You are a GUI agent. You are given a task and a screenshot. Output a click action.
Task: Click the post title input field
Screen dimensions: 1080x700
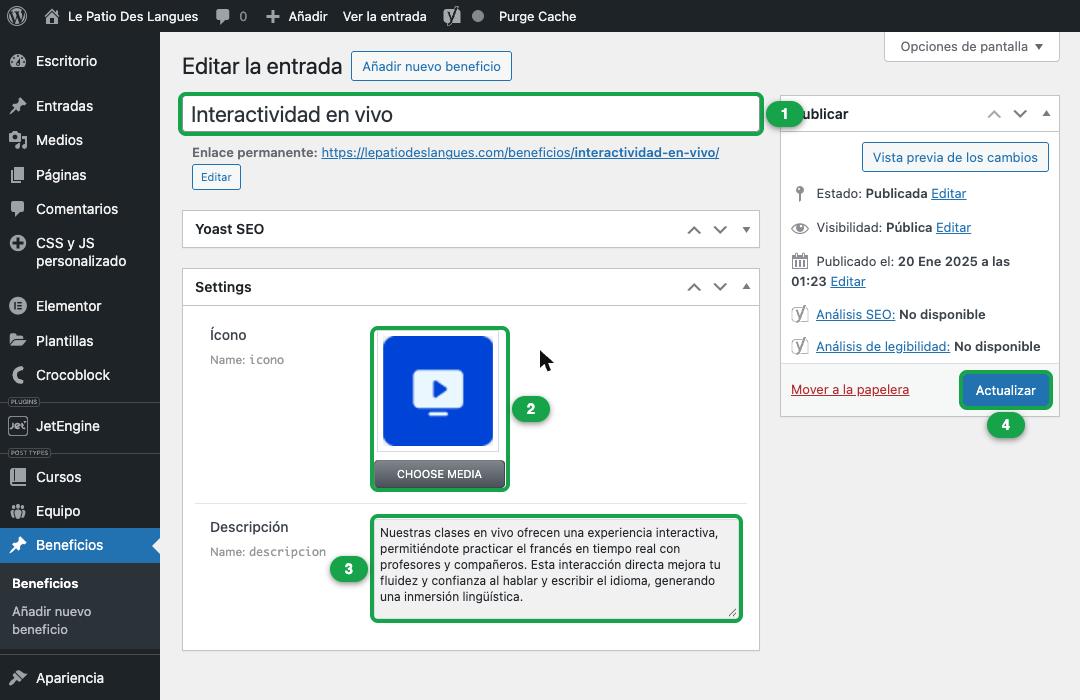[x=471, y=114]
